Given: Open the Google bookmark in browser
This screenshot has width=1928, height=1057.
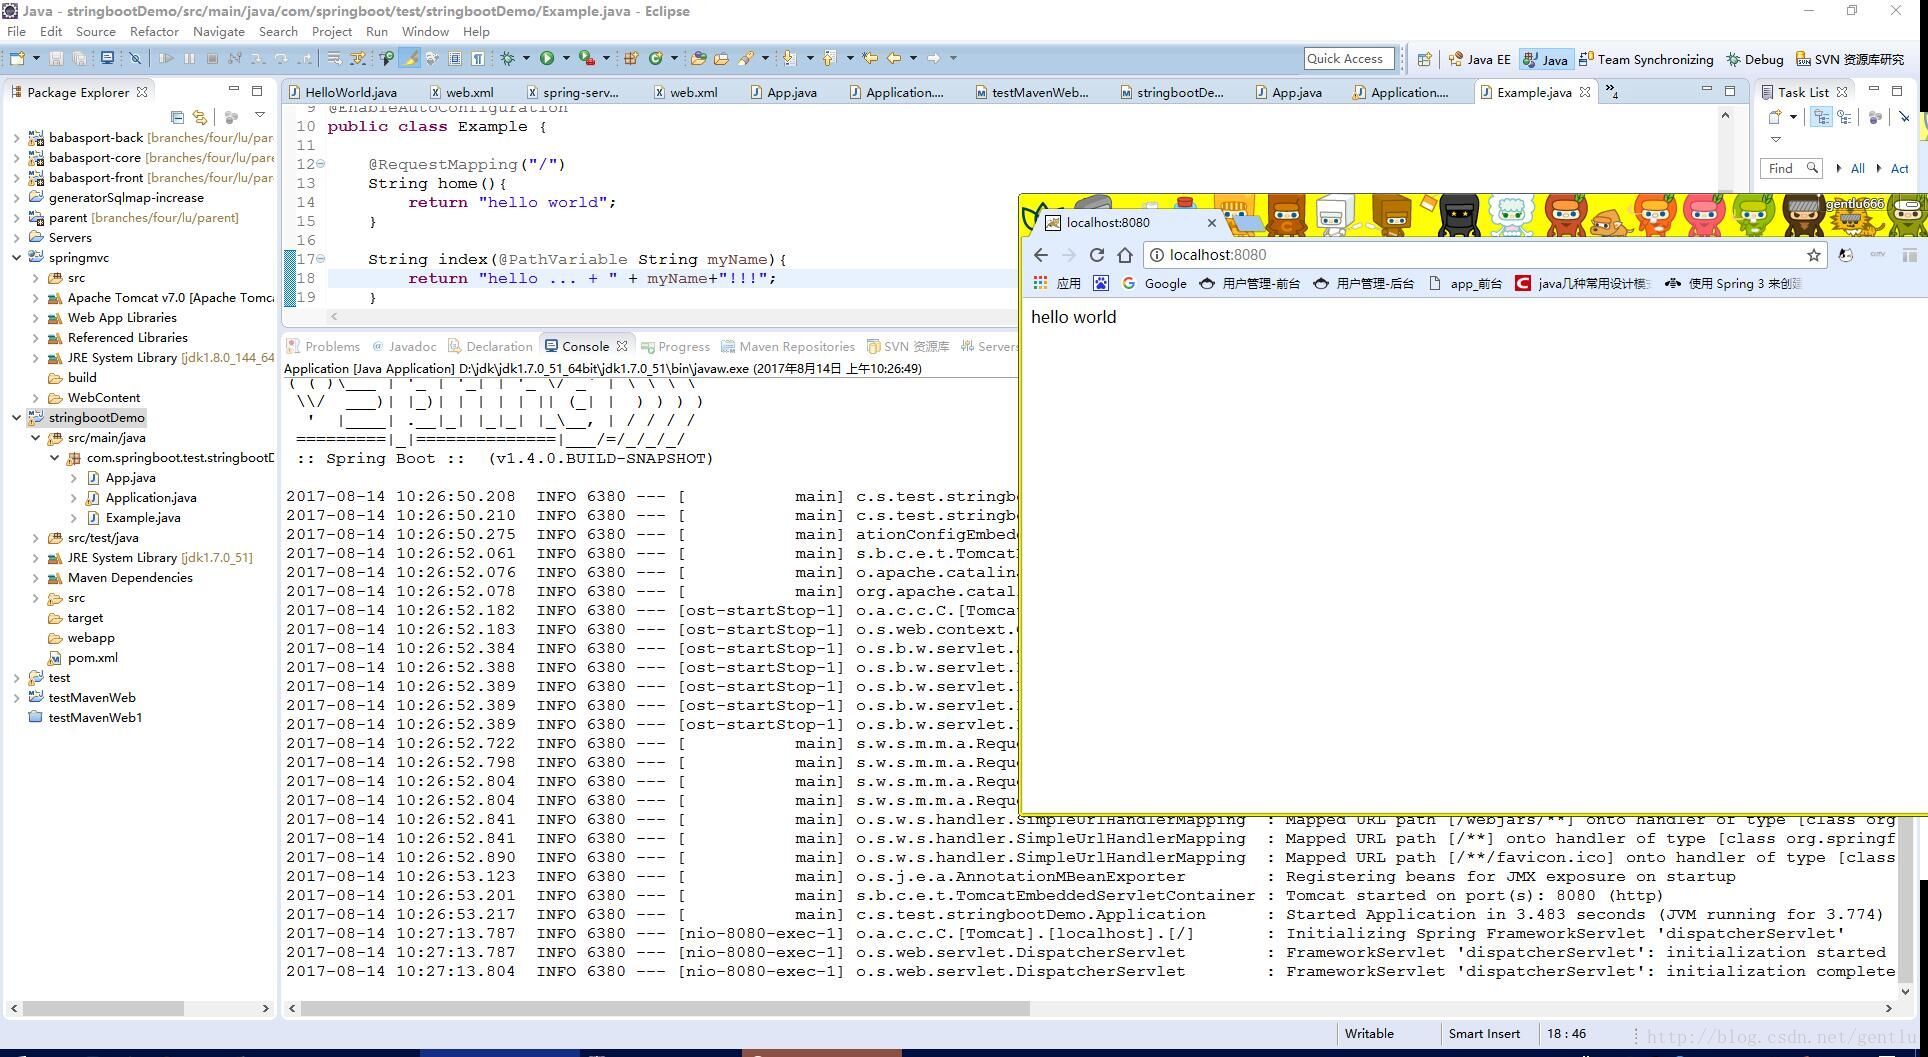Looking at the screenshot, I should [1155, 283].
